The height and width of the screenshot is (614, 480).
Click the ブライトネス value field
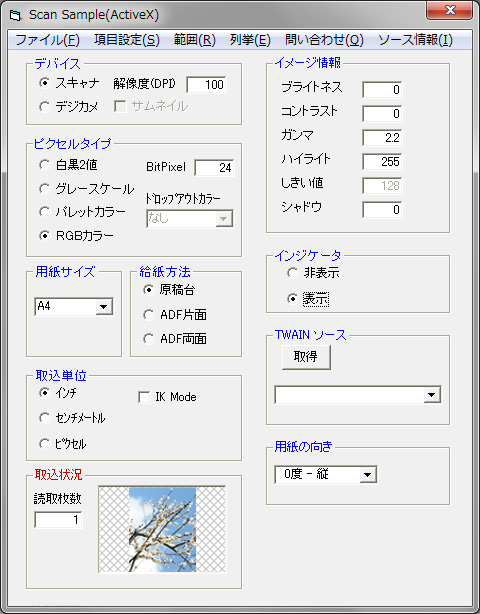tap(382, 90)
